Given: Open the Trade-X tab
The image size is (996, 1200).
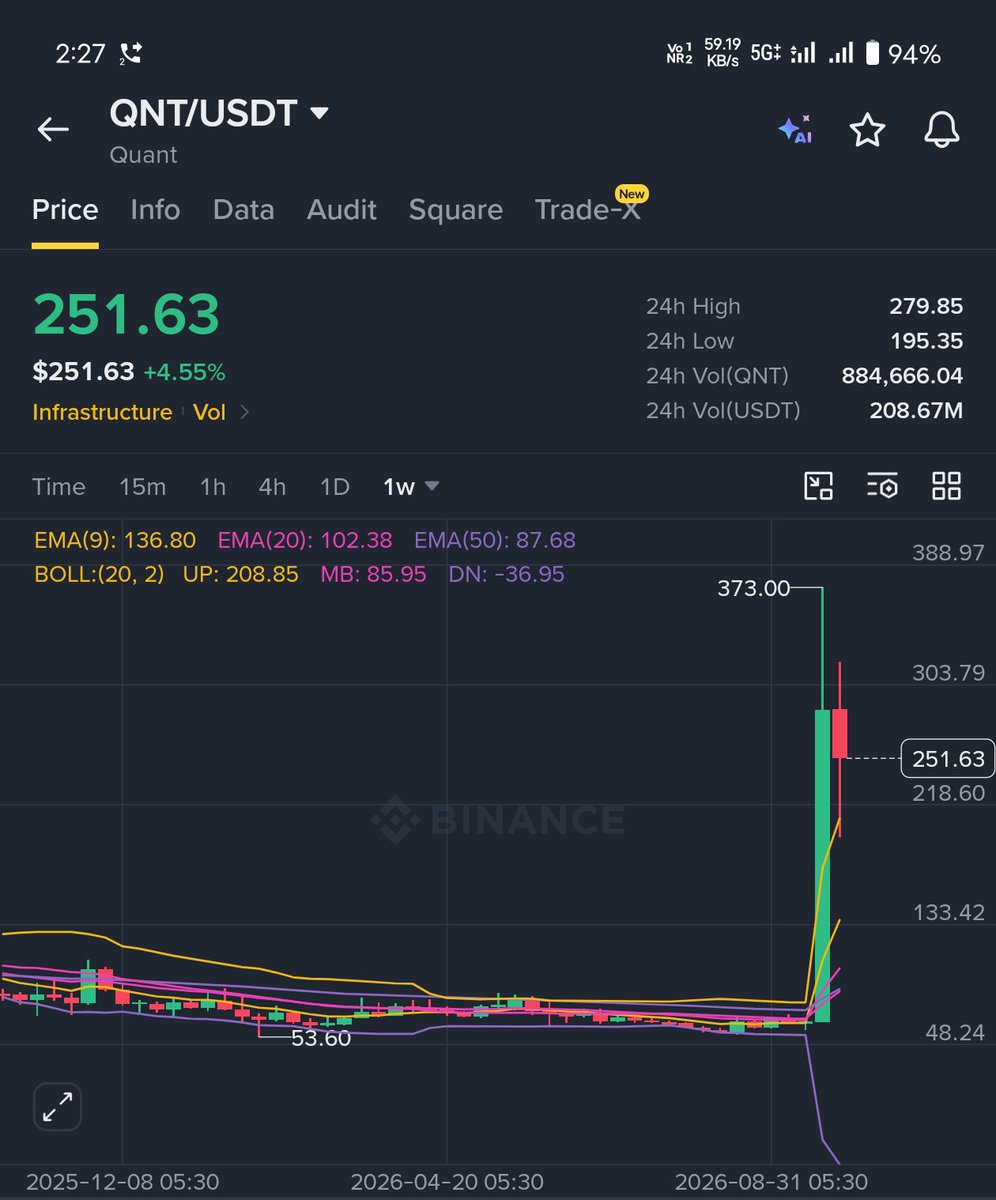Looking at the screenshot, I should pyautogui.click(x=588, y=210).
